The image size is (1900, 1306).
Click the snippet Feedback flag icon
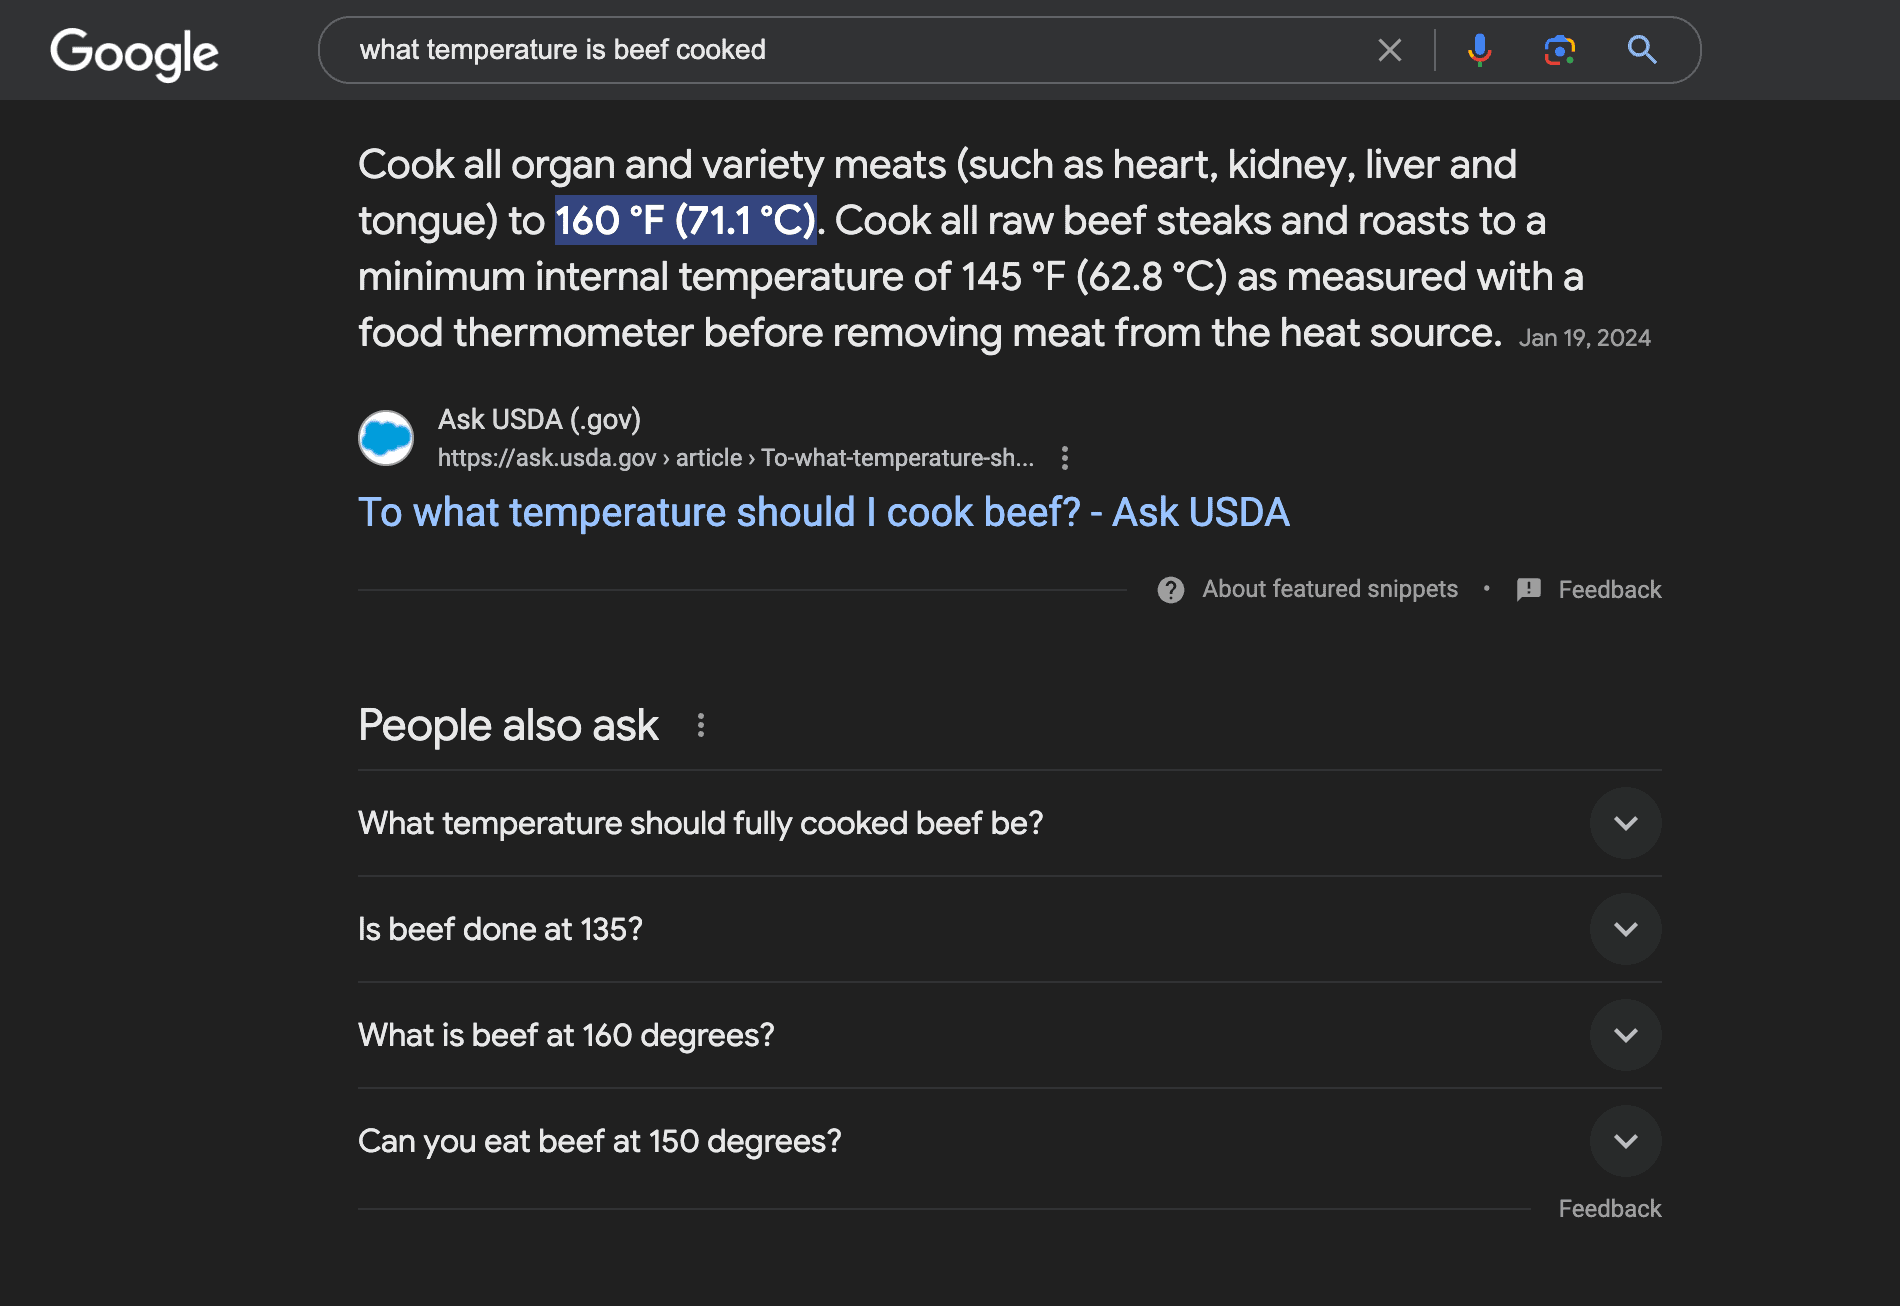point(1529,590)
